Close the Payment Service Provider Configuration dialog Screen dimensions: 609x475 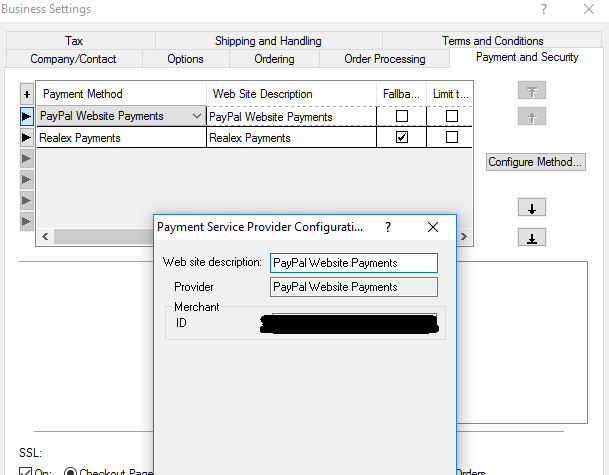tap(433, 227)
